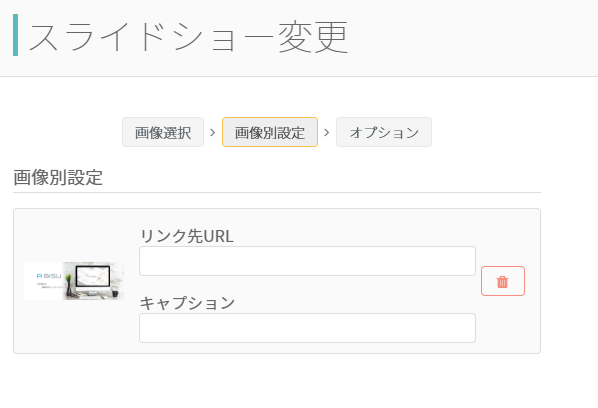598x408 pixels.
Task: Click the teal accent bar beside the title
Action: click(15, 35)
